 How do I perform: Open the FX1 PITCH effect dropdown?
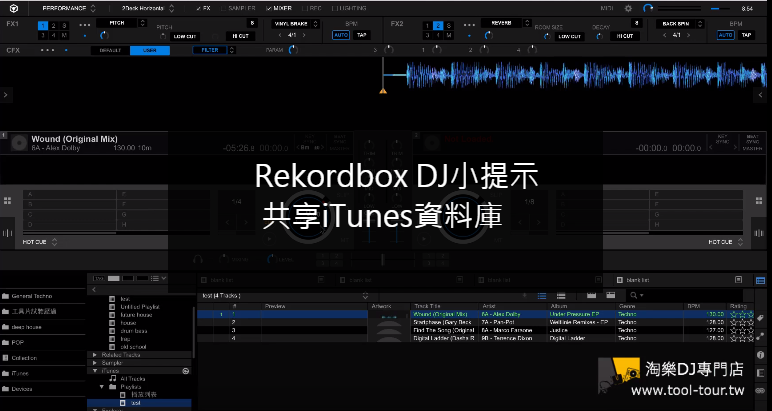[x=121, y=23]
